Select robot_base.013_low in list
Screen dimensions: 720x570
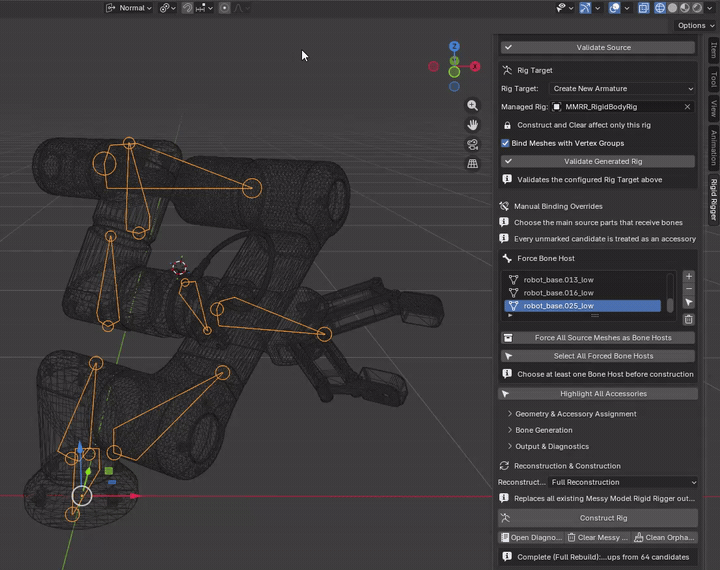[582, 279]
